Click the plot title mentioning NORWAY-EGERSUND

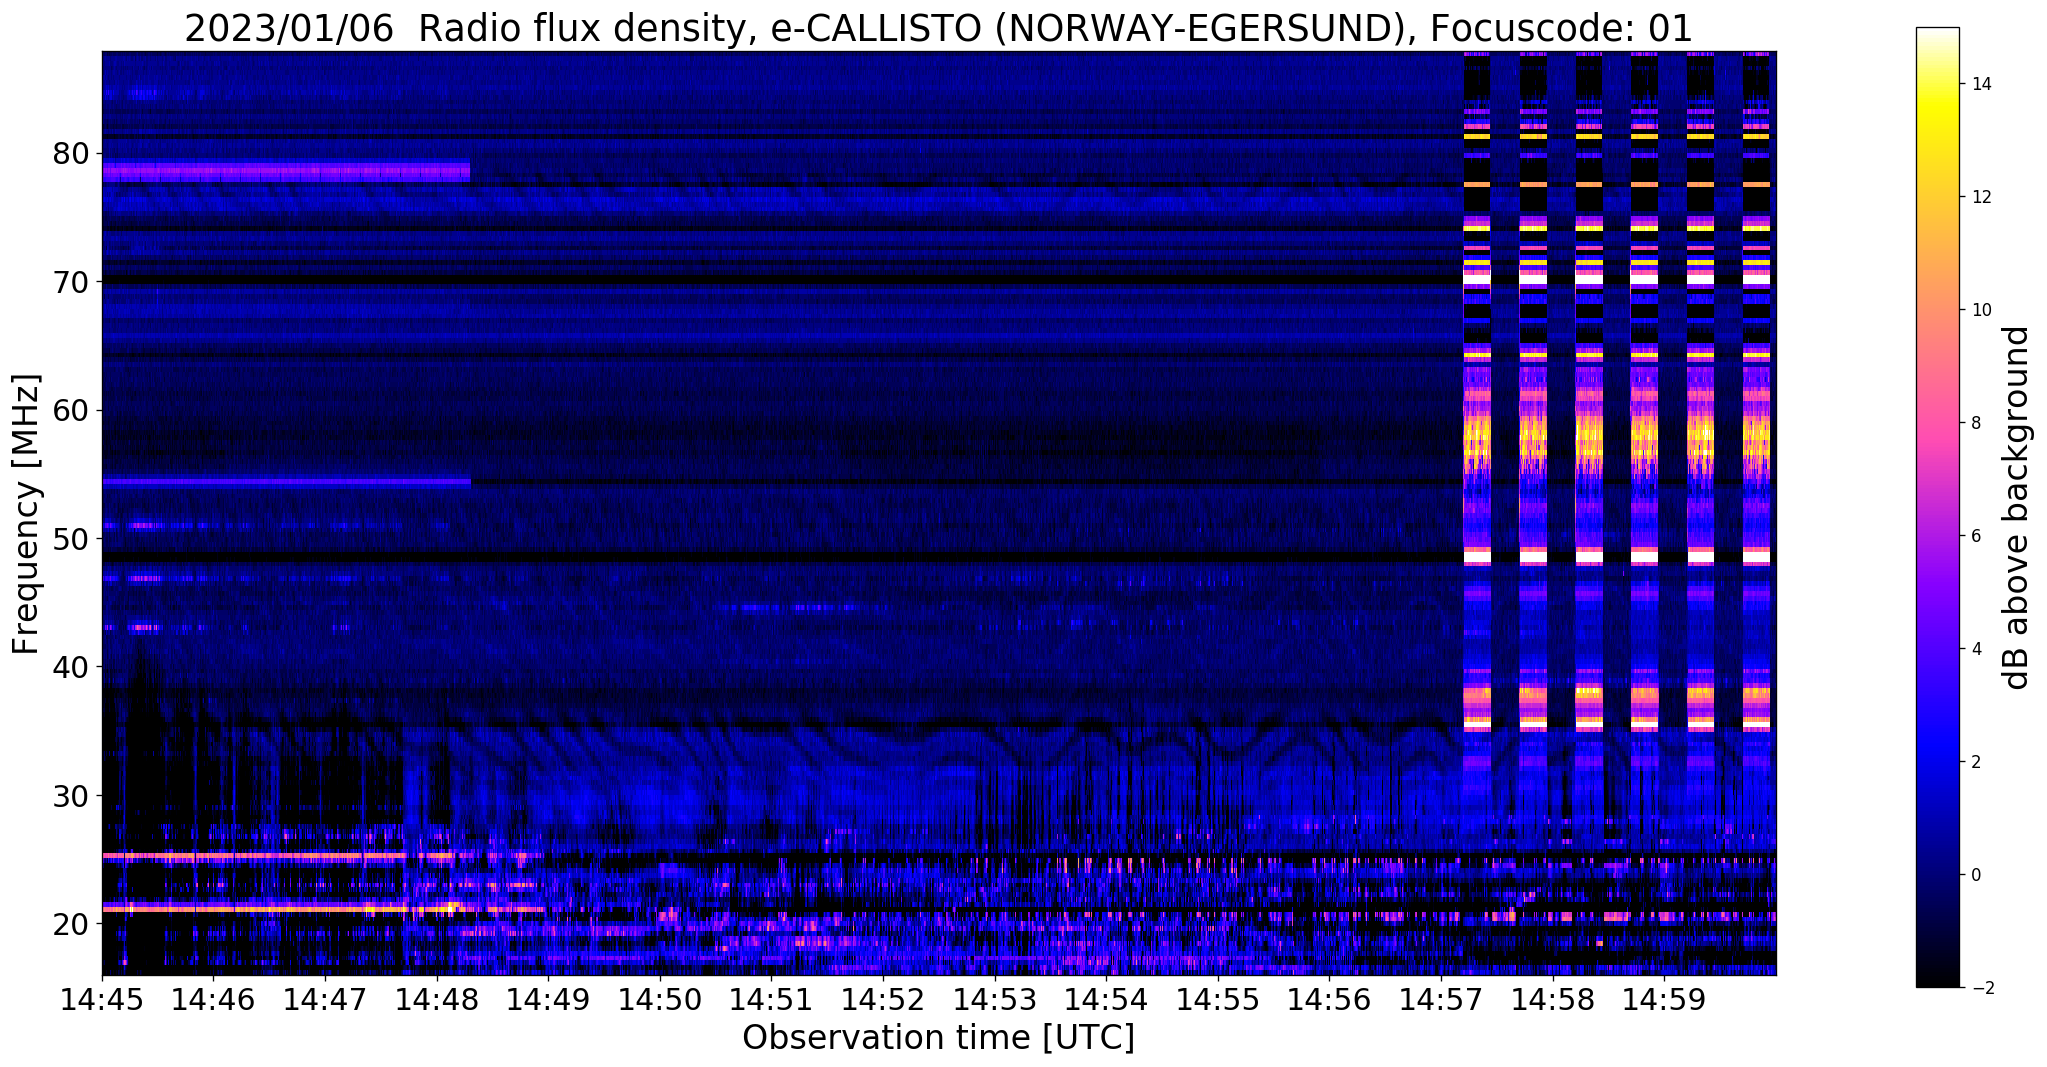[938, 29]
